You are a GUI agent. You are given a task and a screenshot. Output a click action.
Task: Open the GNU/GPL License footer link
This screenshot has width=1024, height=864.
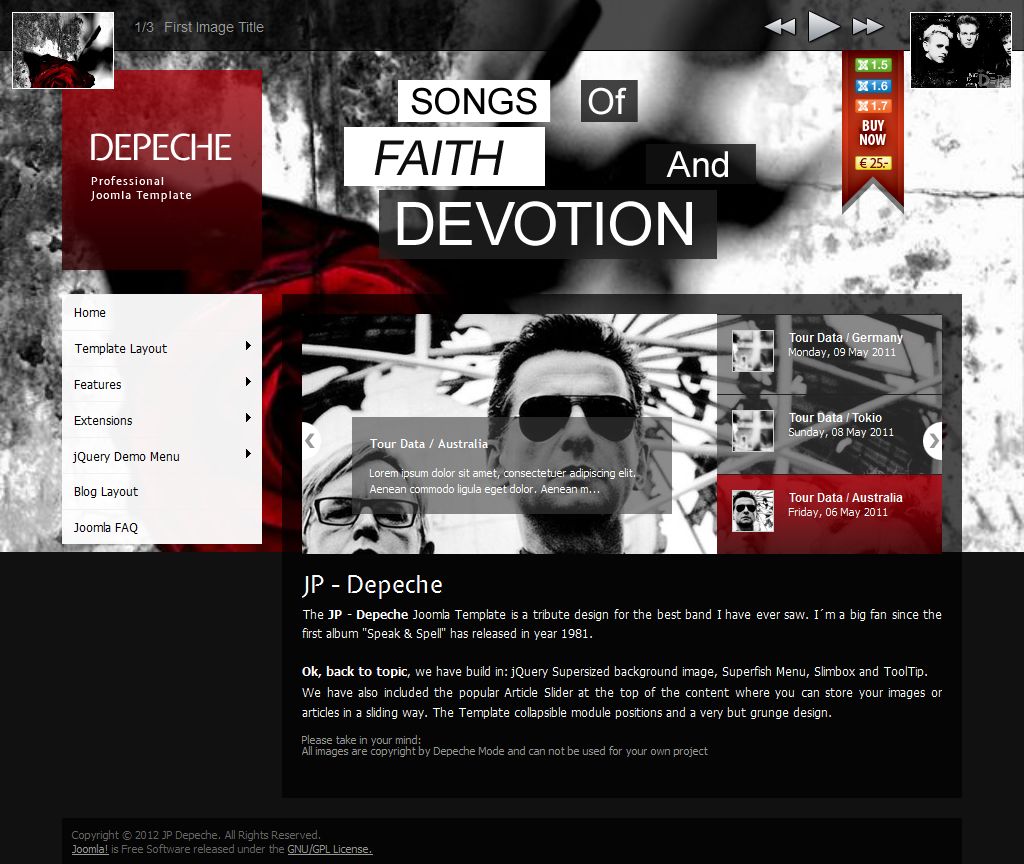330,850
